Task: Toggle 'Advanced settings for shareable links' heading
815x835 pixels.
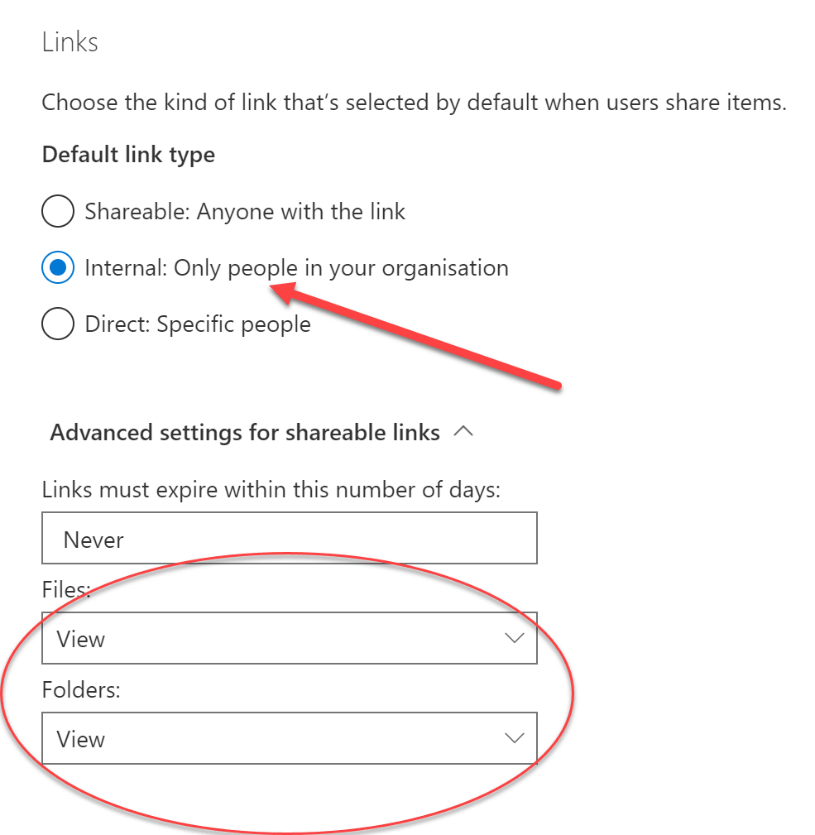Action: 245,432
